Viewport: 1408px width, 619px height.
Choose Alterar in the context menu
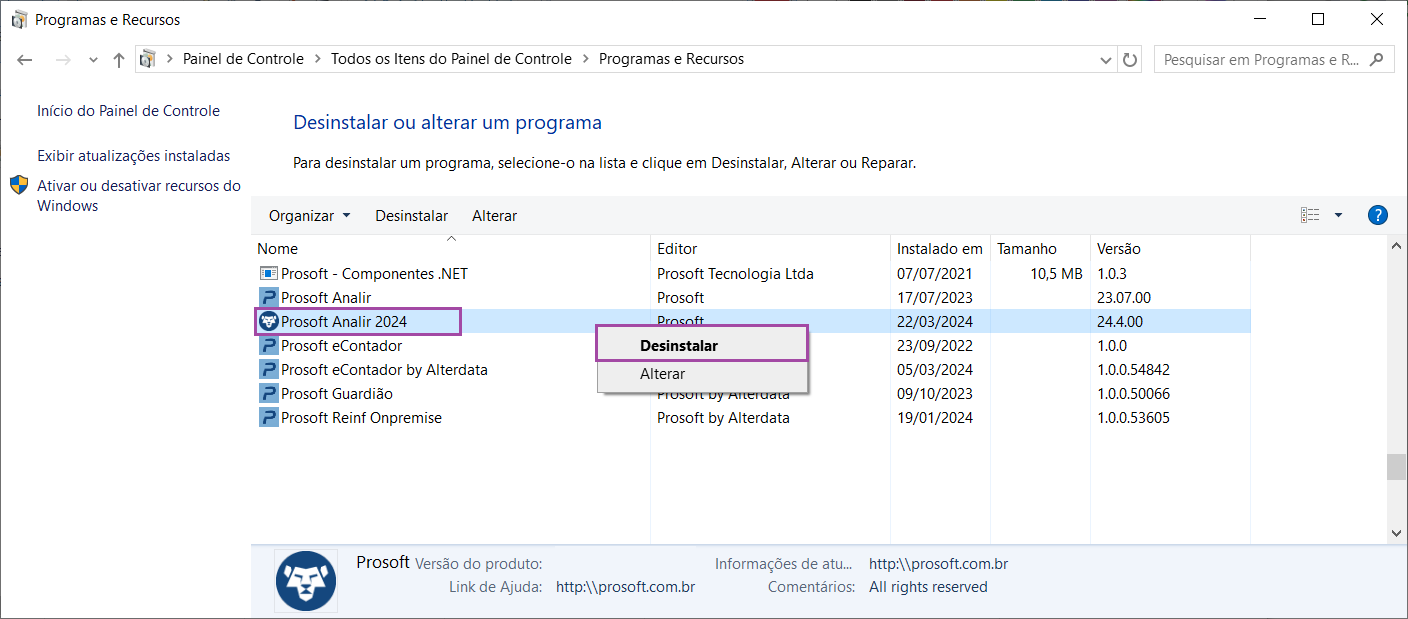(x=702, y=374)
